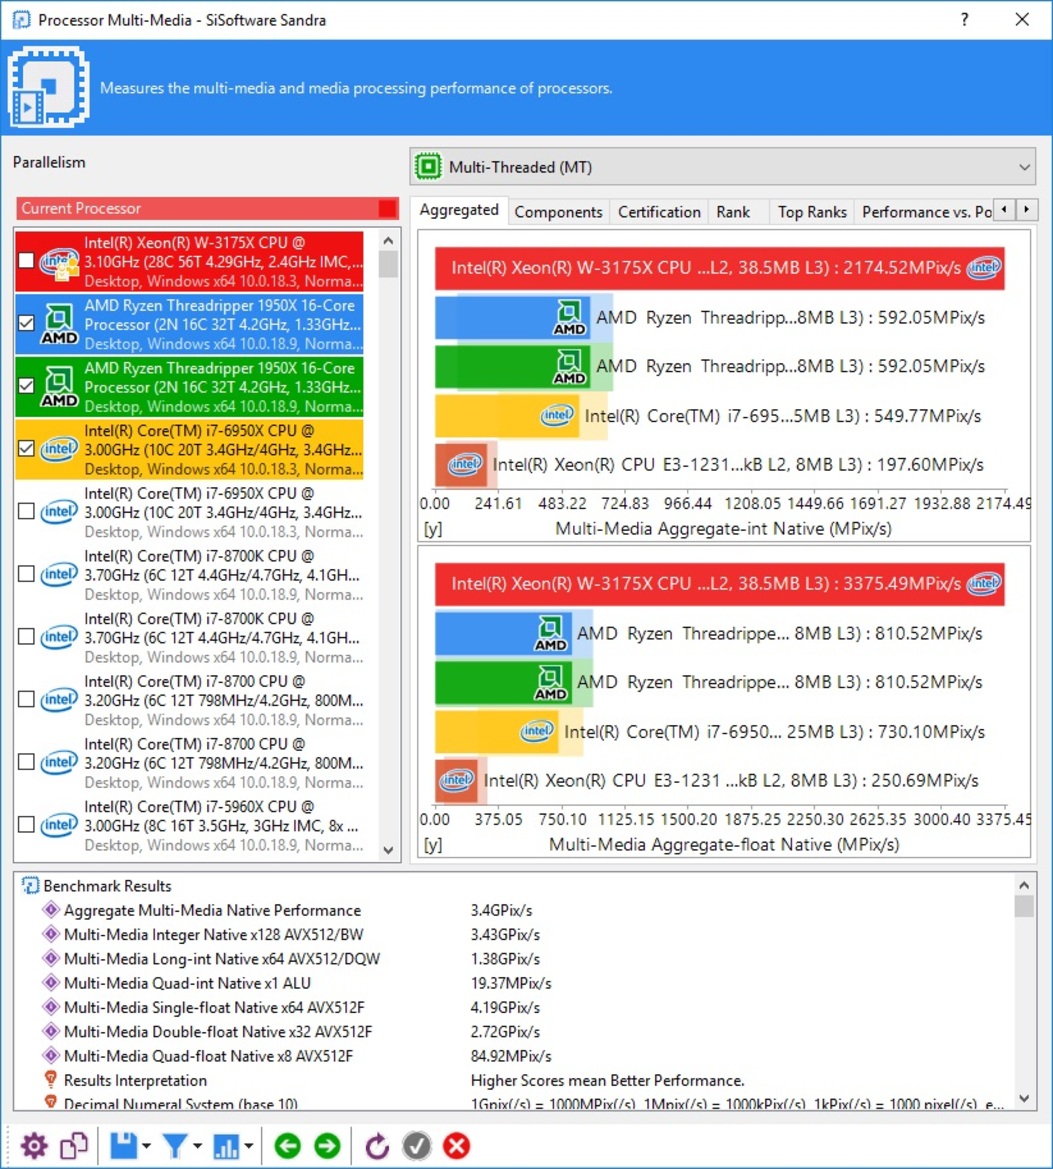Save results with the floppy disk icon
Screen dimensions: 1053x1169
[124, 1146]
